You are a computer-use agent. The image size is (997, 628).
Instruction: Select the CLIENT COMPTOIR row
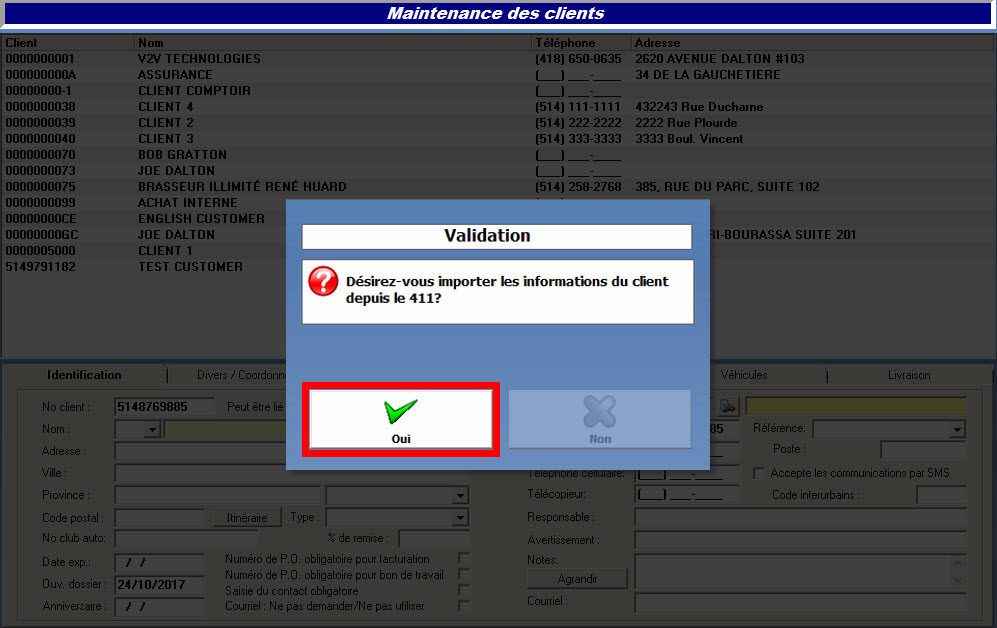click(498, 91)
